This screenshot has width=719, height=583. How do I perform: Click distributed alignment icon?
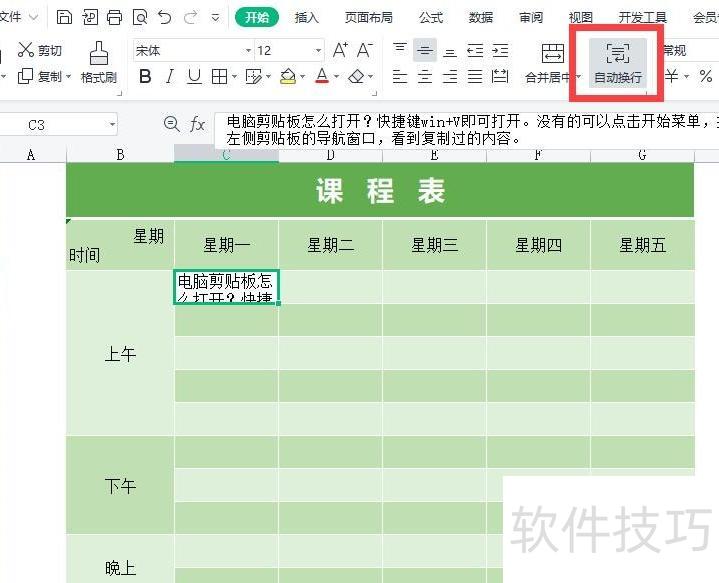point(500,76)
